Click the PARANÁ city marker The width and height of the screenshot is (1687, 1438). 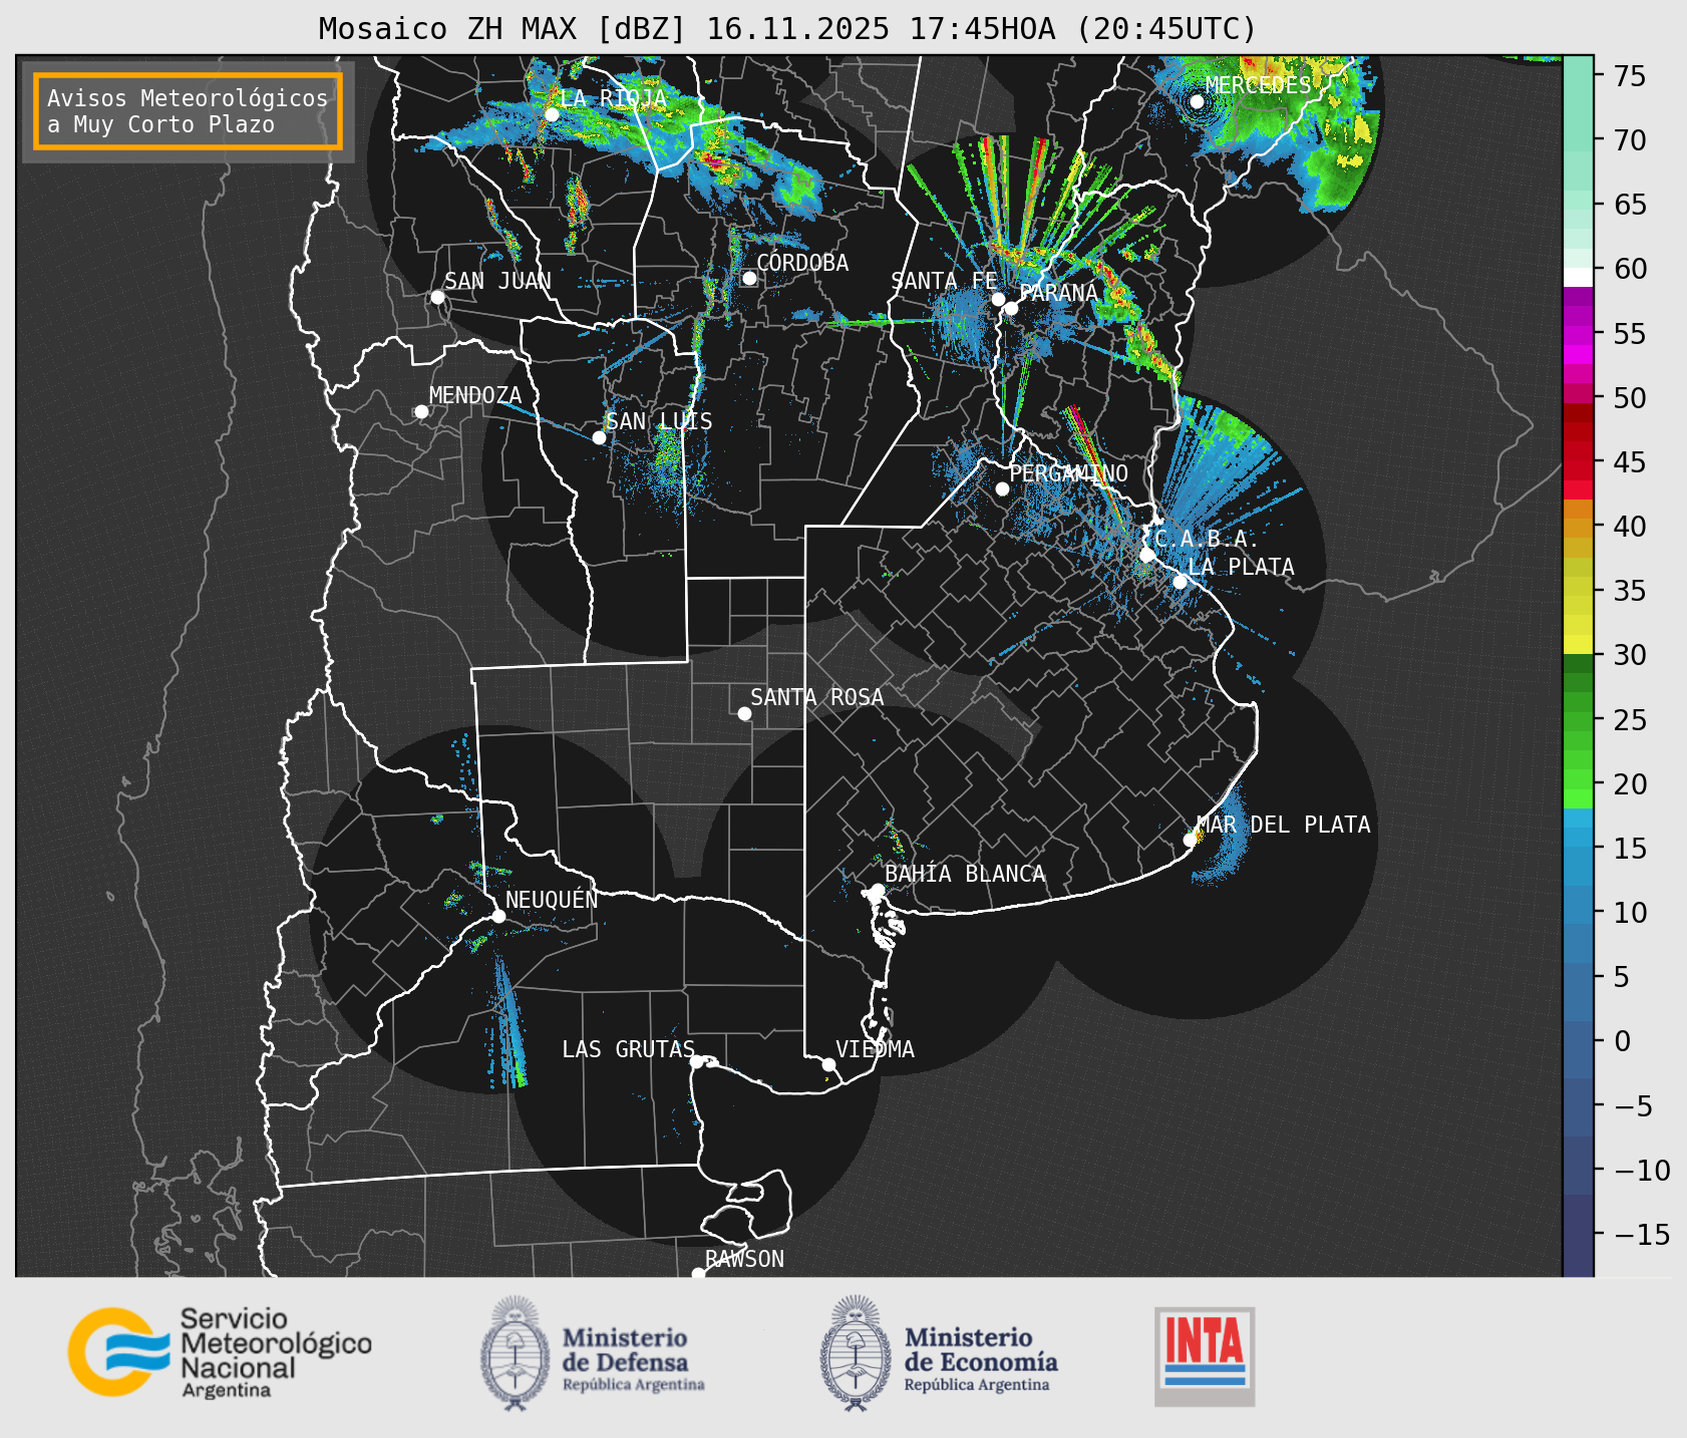click(1011, 308)
